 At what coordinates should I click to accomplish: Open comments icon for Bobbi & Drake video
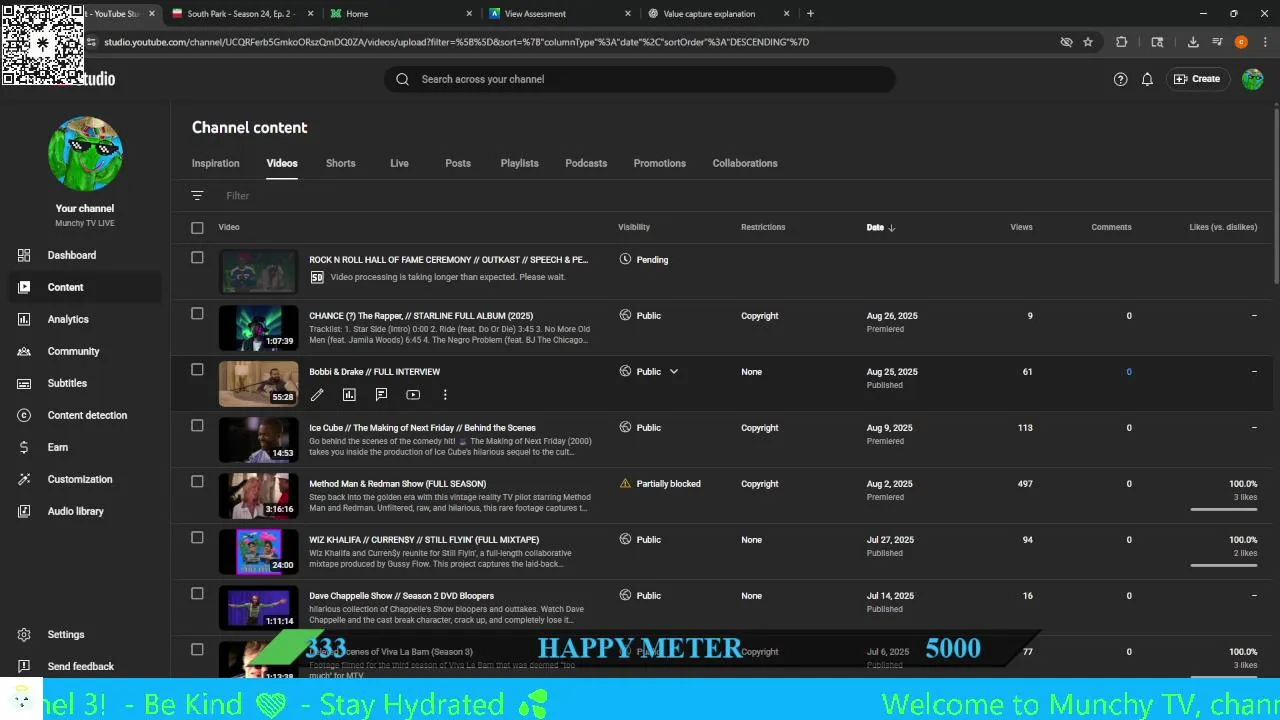[381, 395]
